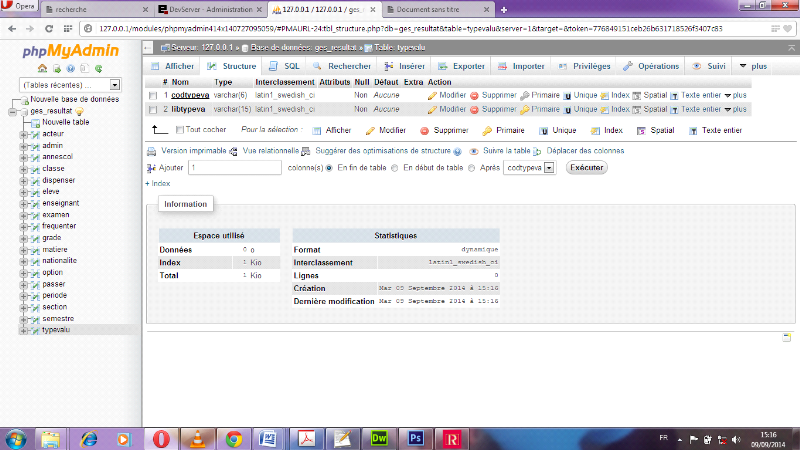800x450 pixels.
Task: Open the Exporter tab
Action: click(461, 66)
